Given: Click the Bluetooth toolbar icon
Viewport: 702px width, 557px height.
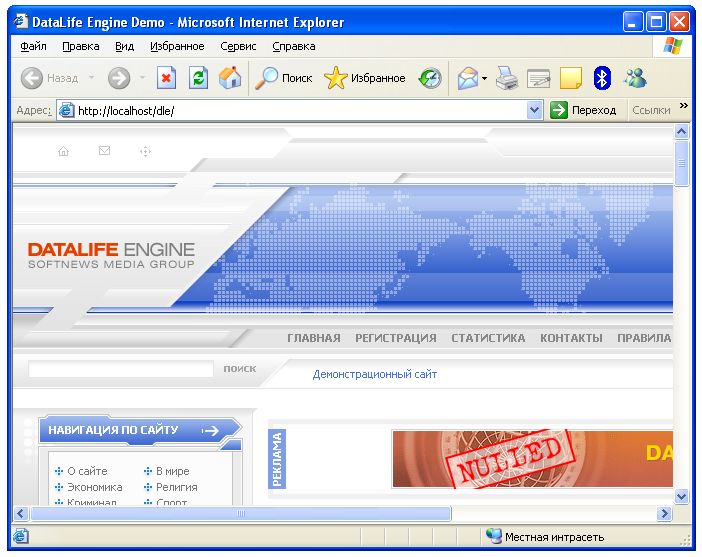Looking at the screenshot, I should (602, 78).
